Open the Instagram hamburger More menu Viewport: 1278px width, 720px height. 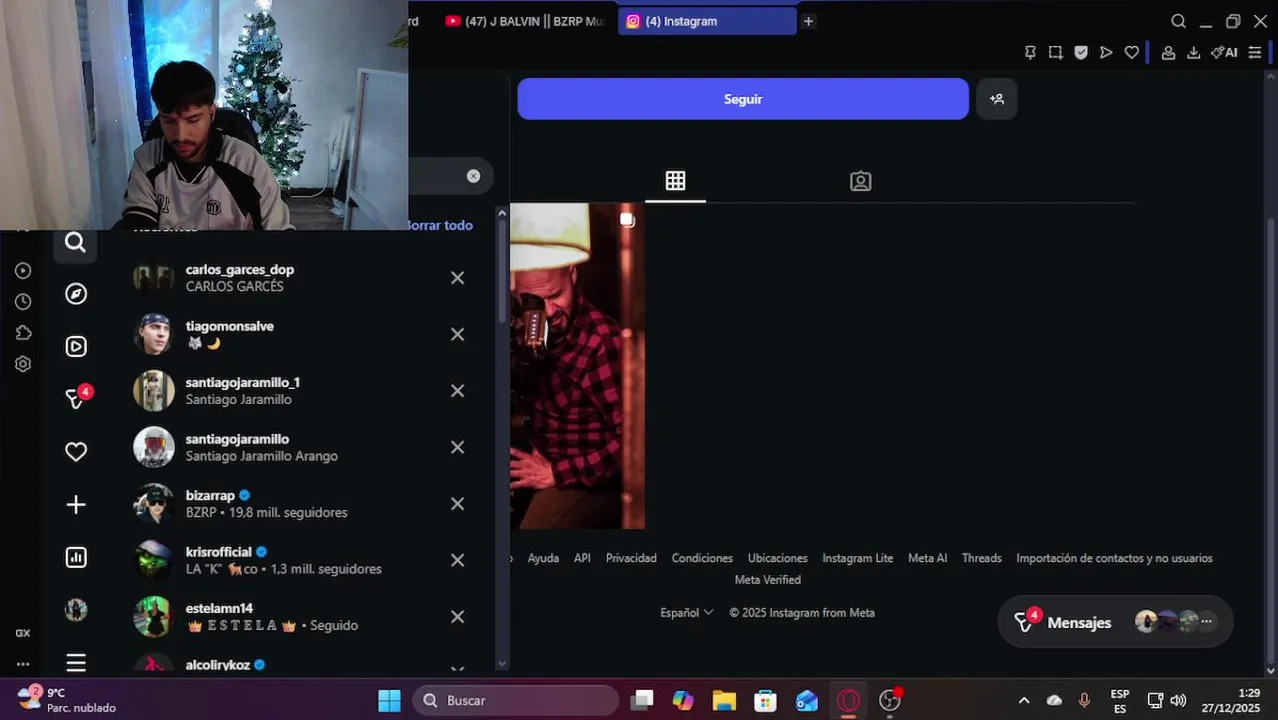(76, 662)
